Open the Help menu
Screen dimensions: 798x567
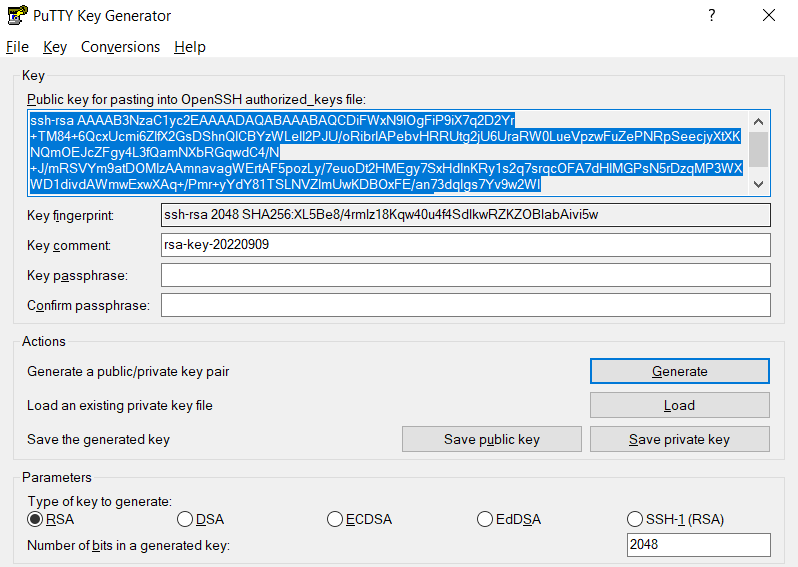pos(190,47)
